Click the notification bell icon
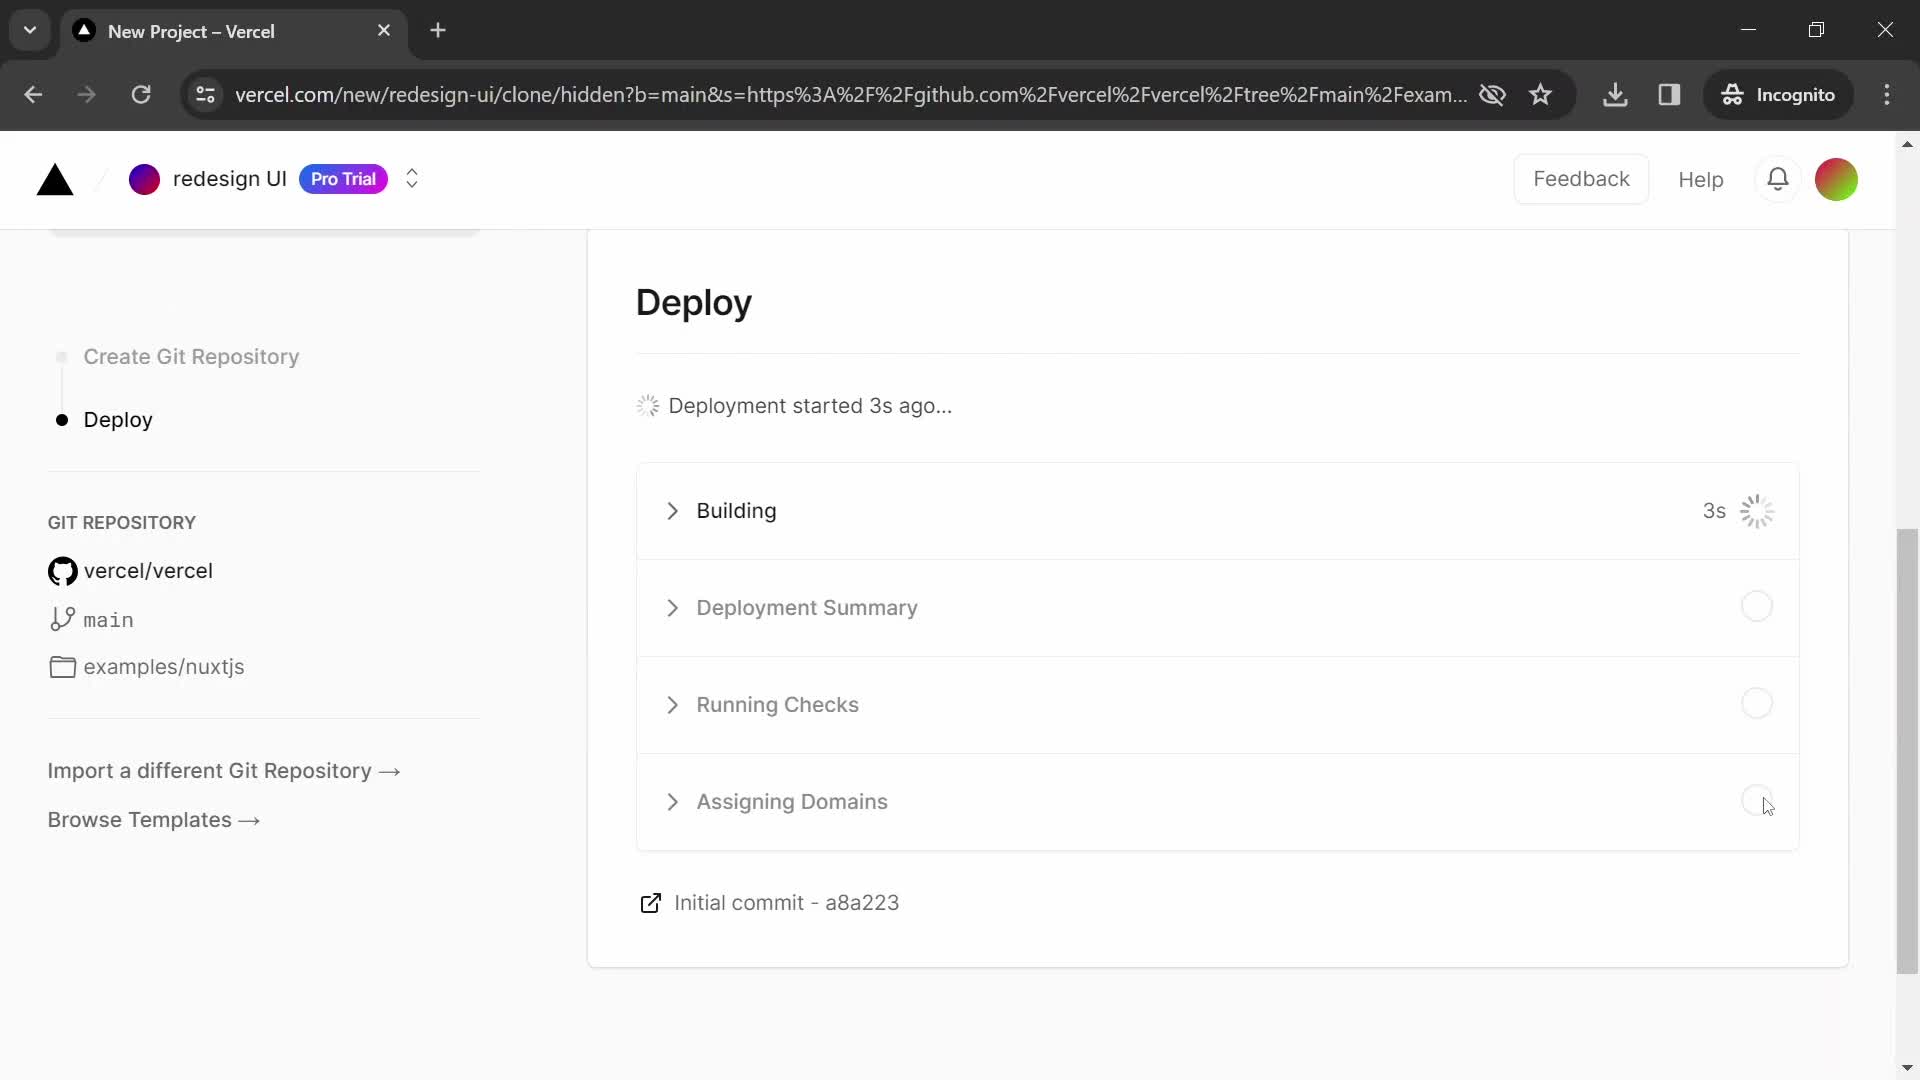 1779,178
